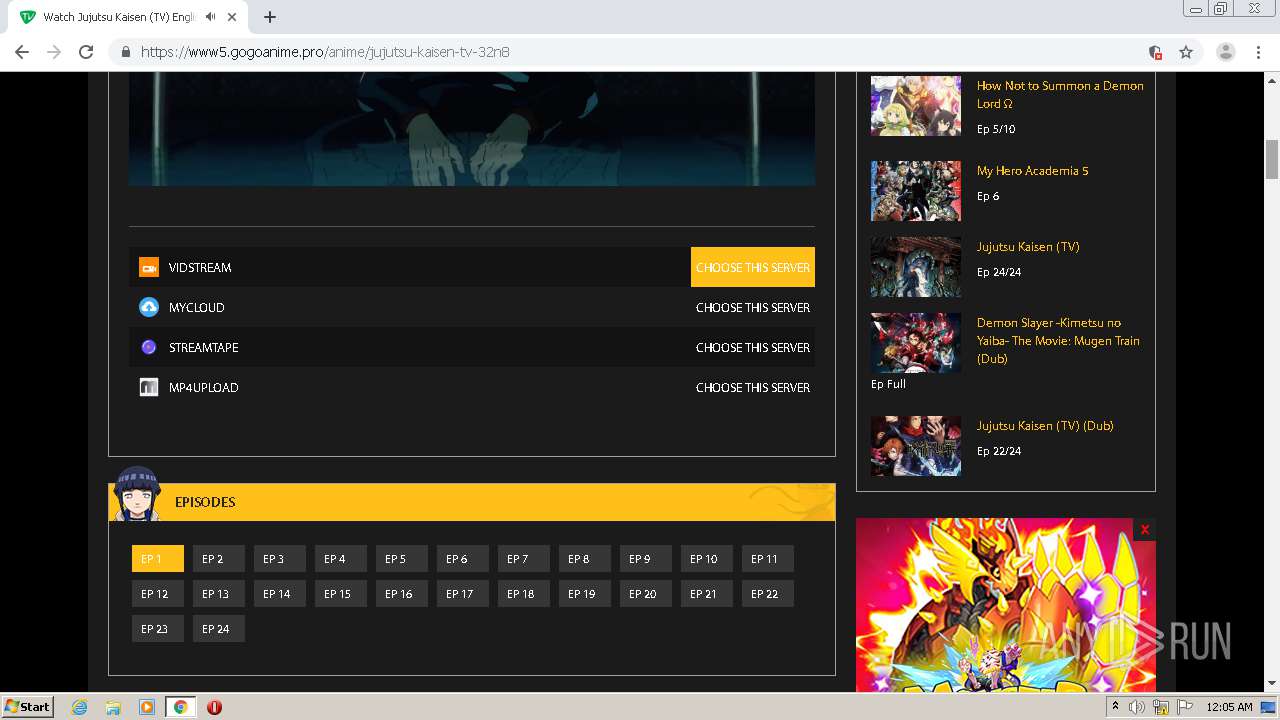1280x720 pixels.
Task: Open the media player taskbar icon
Action: [x=147, y=707]
